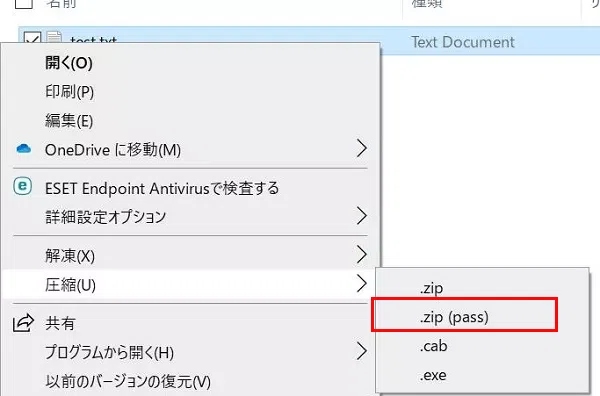Expand the 詳細設定オプション submenu arrow
This screenshot has width=600, height=396.
[362, 216]
